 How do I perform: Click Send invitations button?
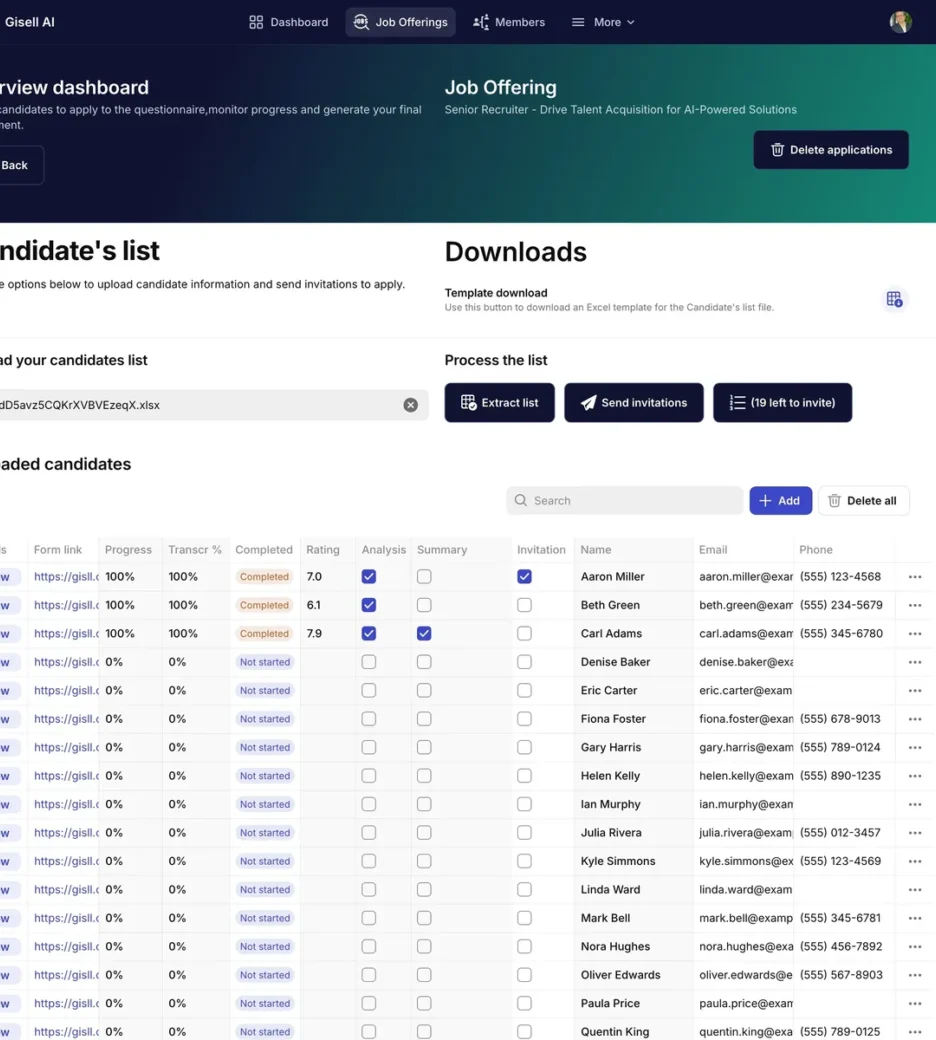pos(633,403)
